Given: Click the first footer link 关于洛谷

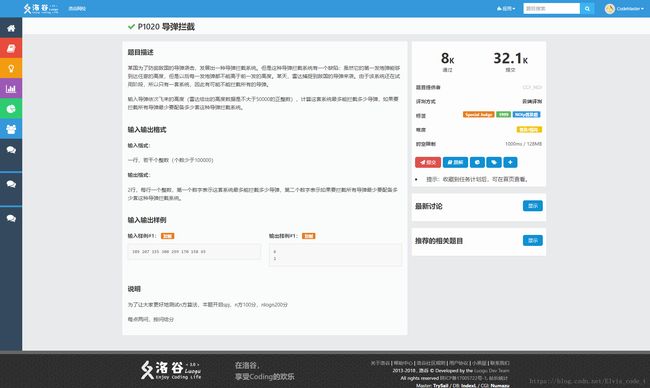Looking at the screenshot, I should [x=380, y=363].
